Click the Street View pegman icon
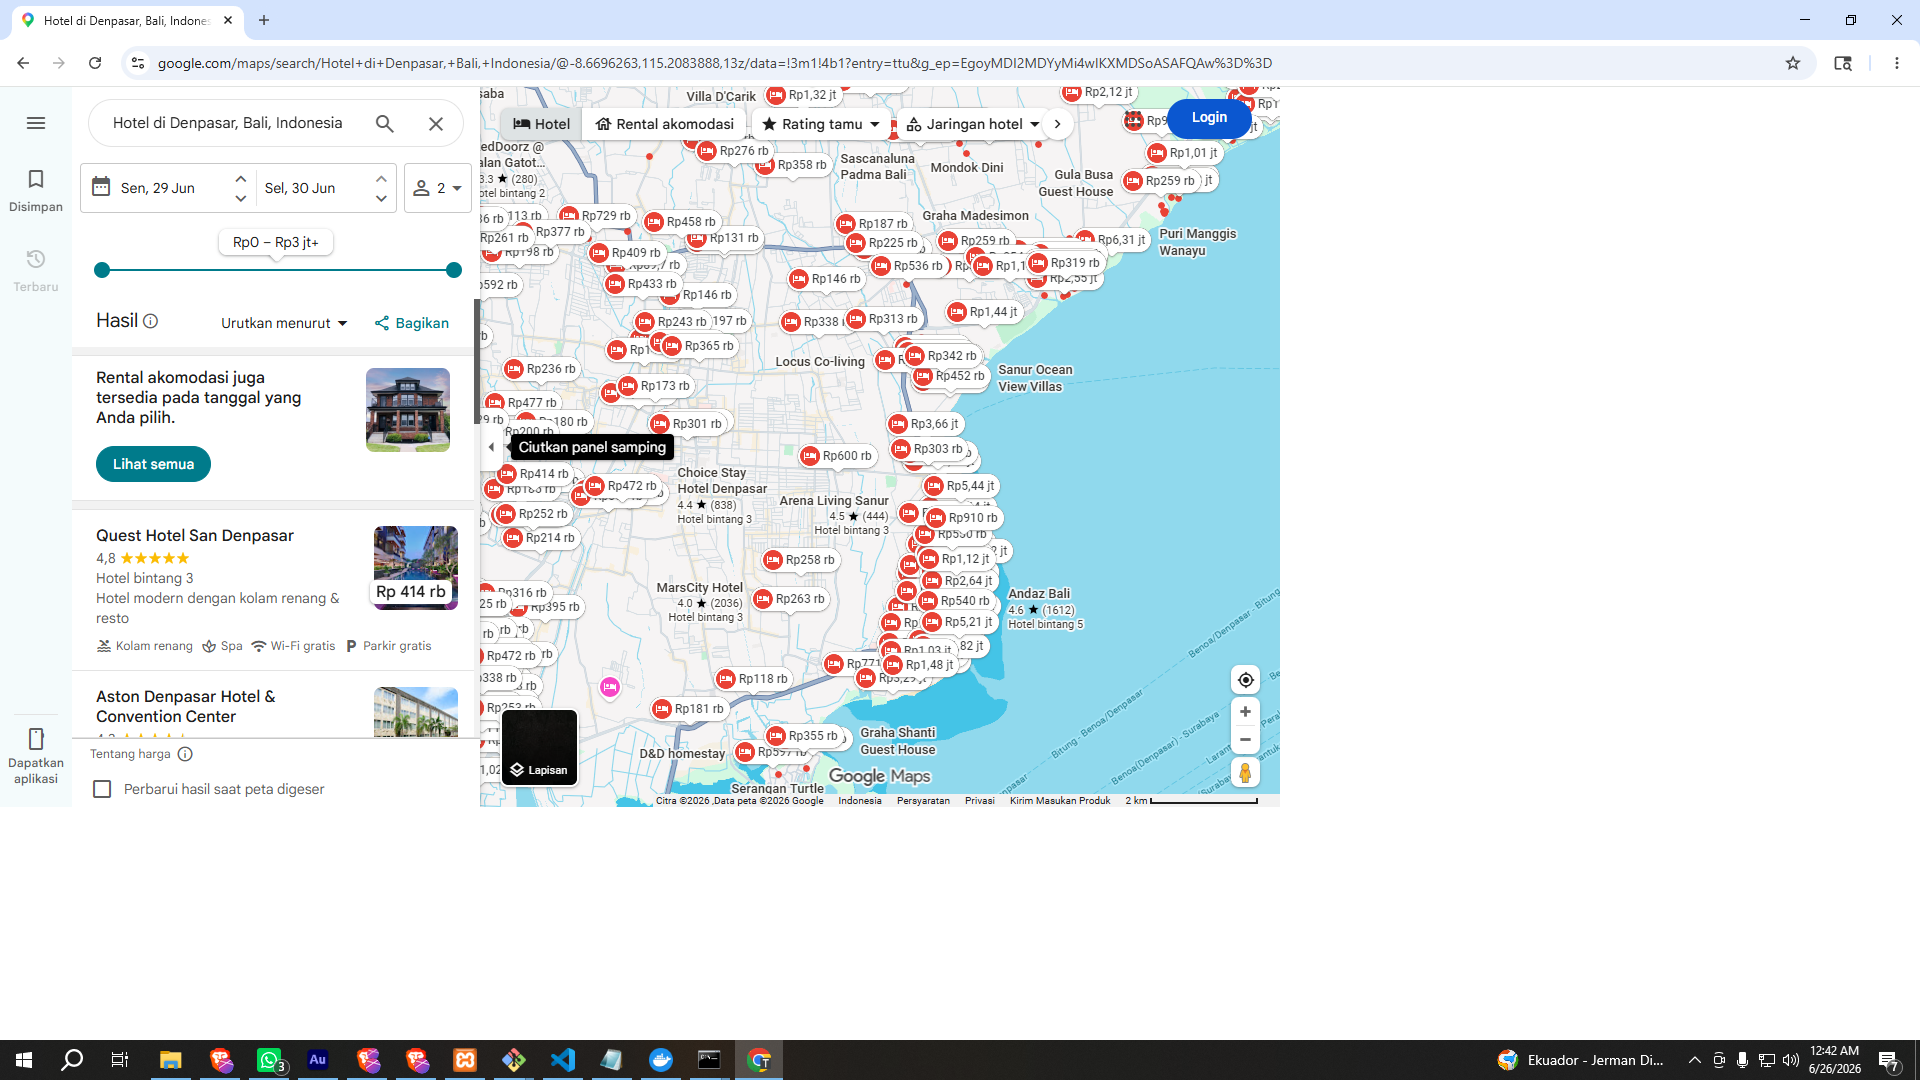1920x1080 pixels. coord(1245,773)
